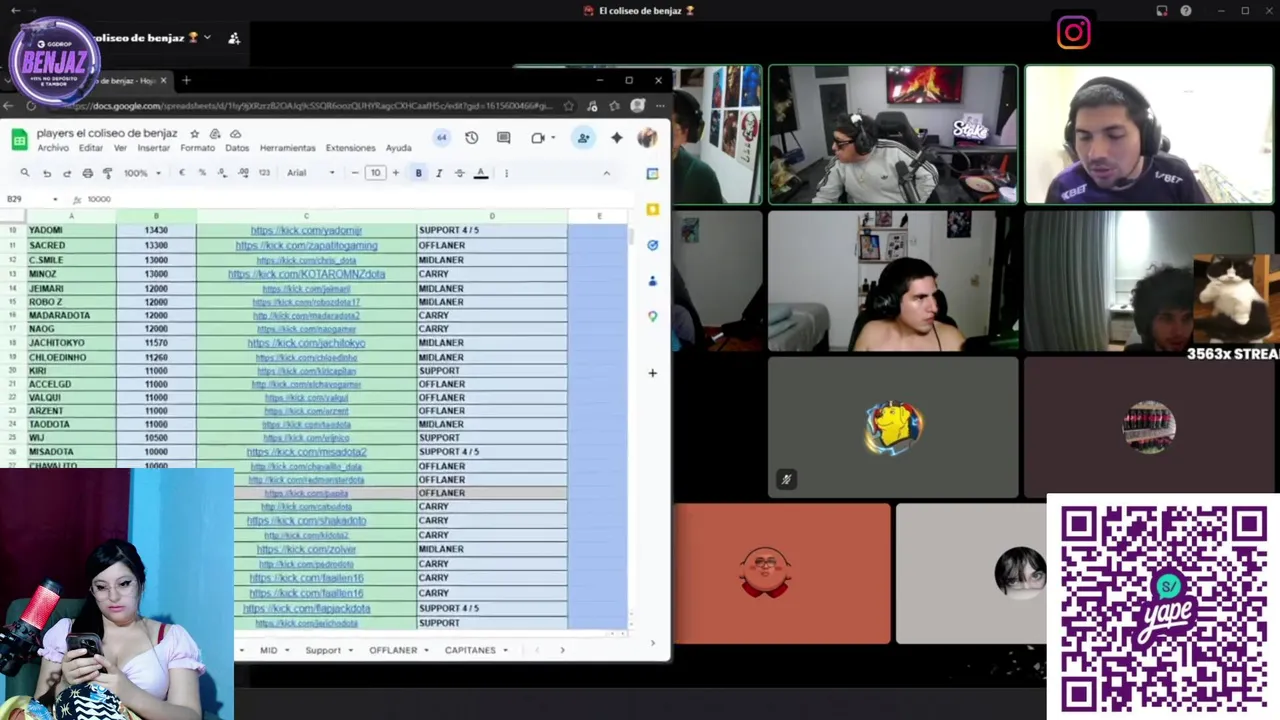Toggle strikethrough formatting

tap(460, 173)
